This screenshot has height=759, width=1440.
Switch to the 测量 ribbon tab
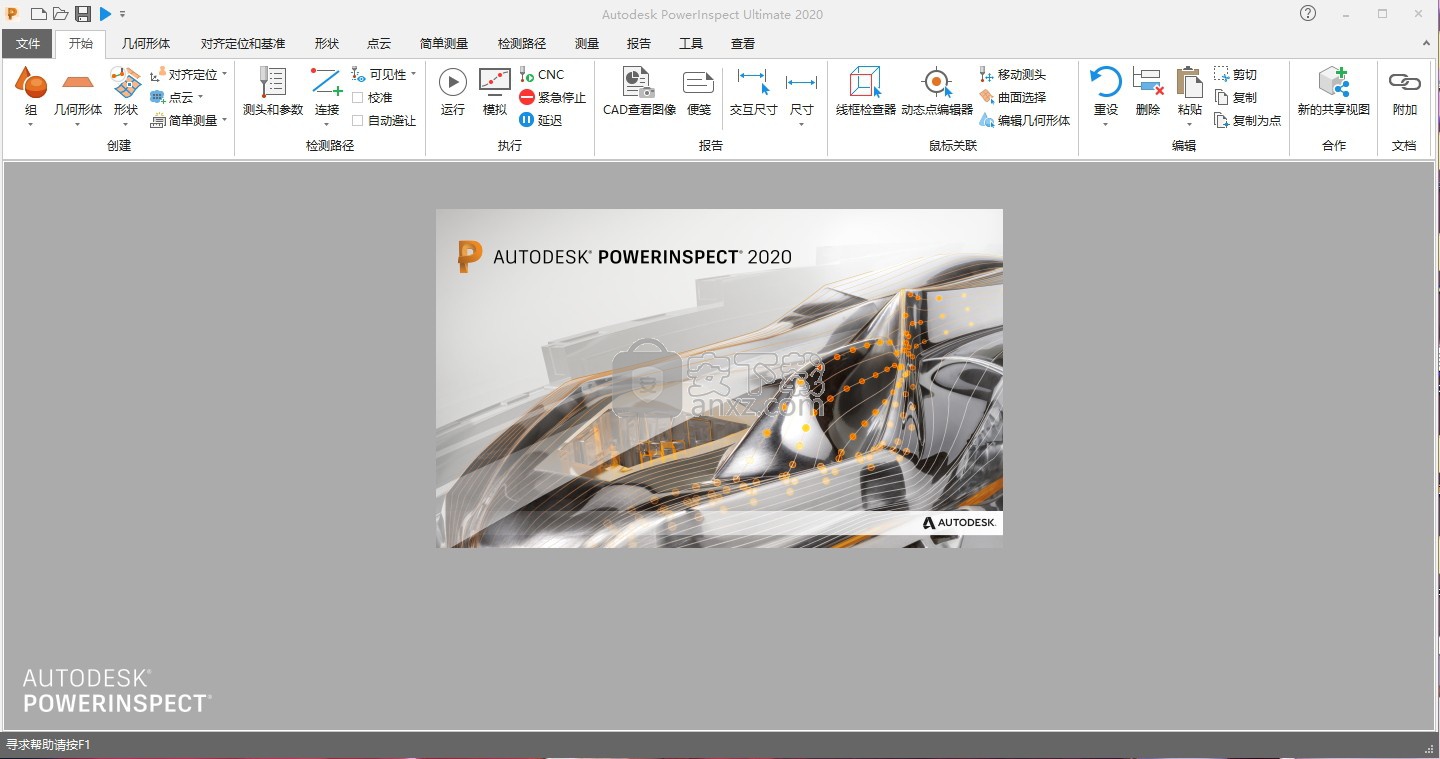point(587,44)
